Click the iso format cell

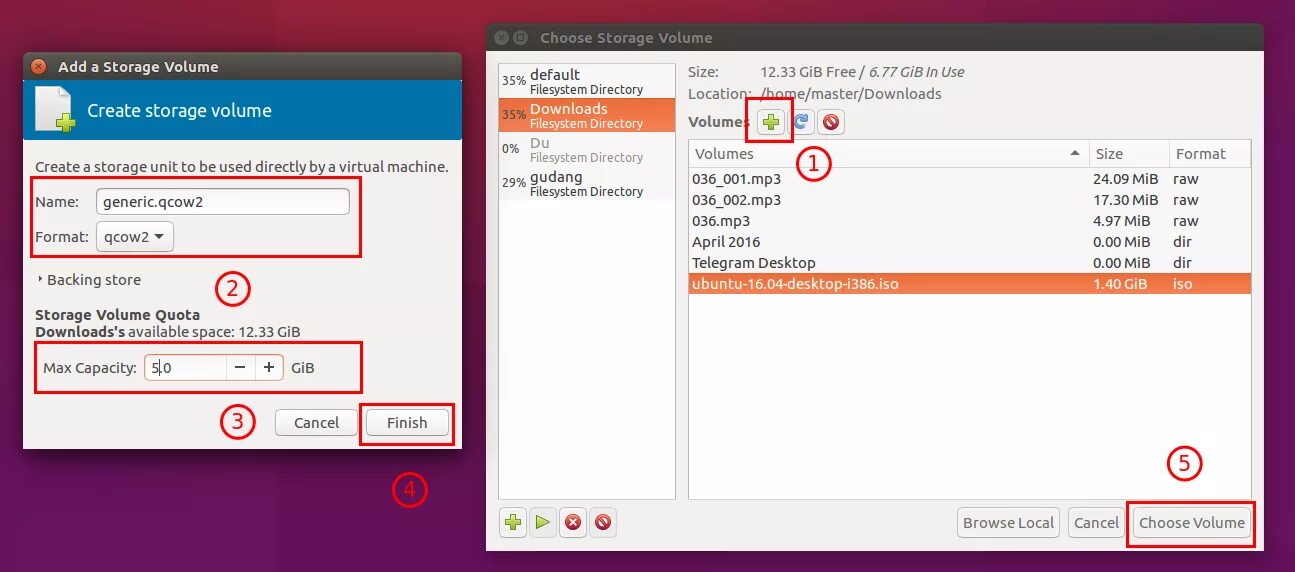point(1183,284)
